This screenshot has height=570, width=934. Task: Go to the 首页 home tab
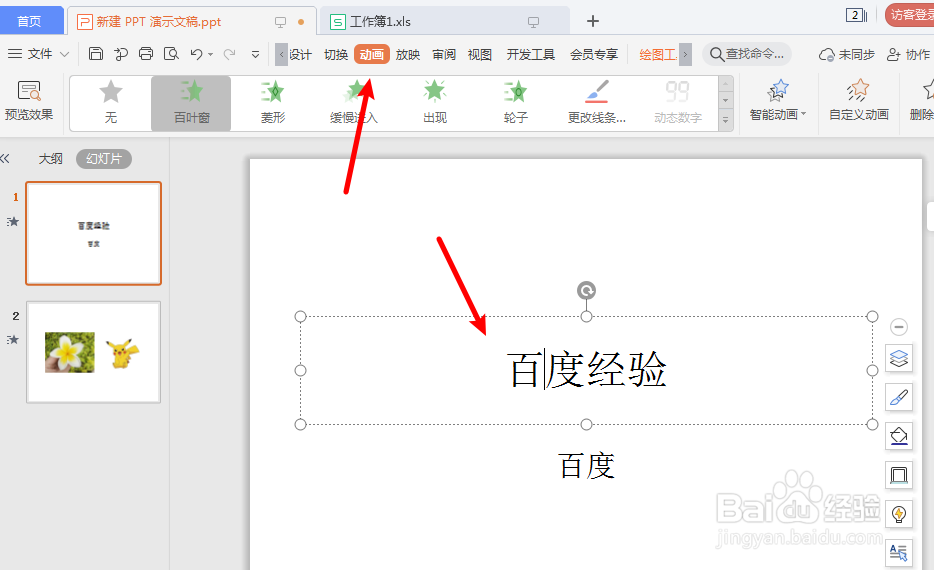30,21
